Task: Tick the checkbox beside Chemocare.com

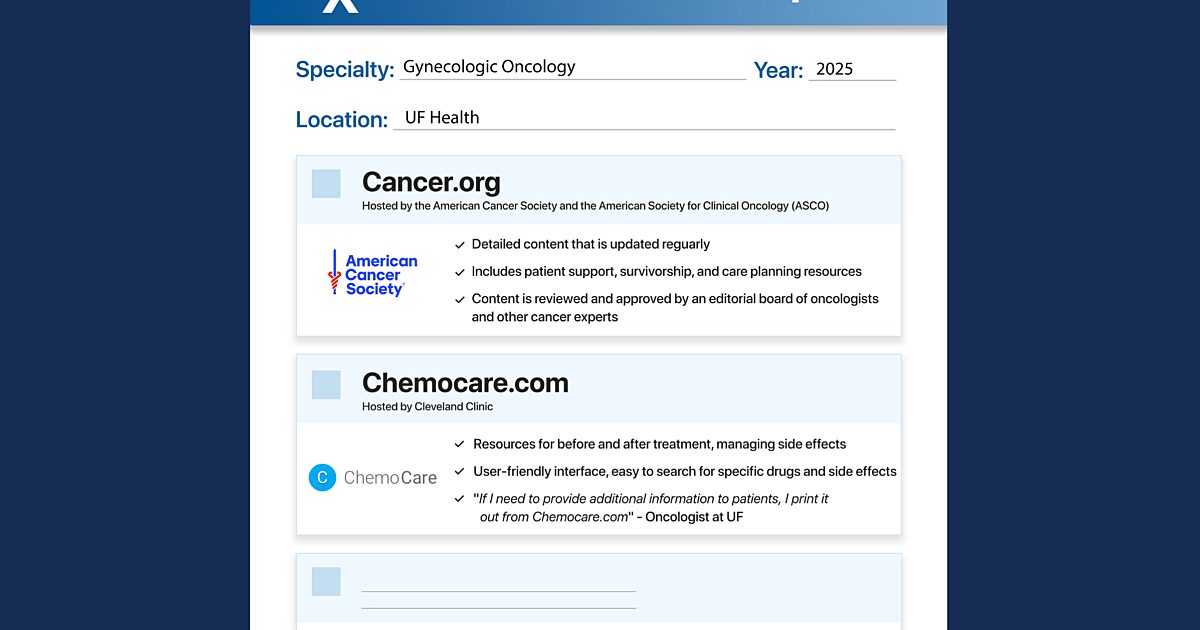Action: 326,385
